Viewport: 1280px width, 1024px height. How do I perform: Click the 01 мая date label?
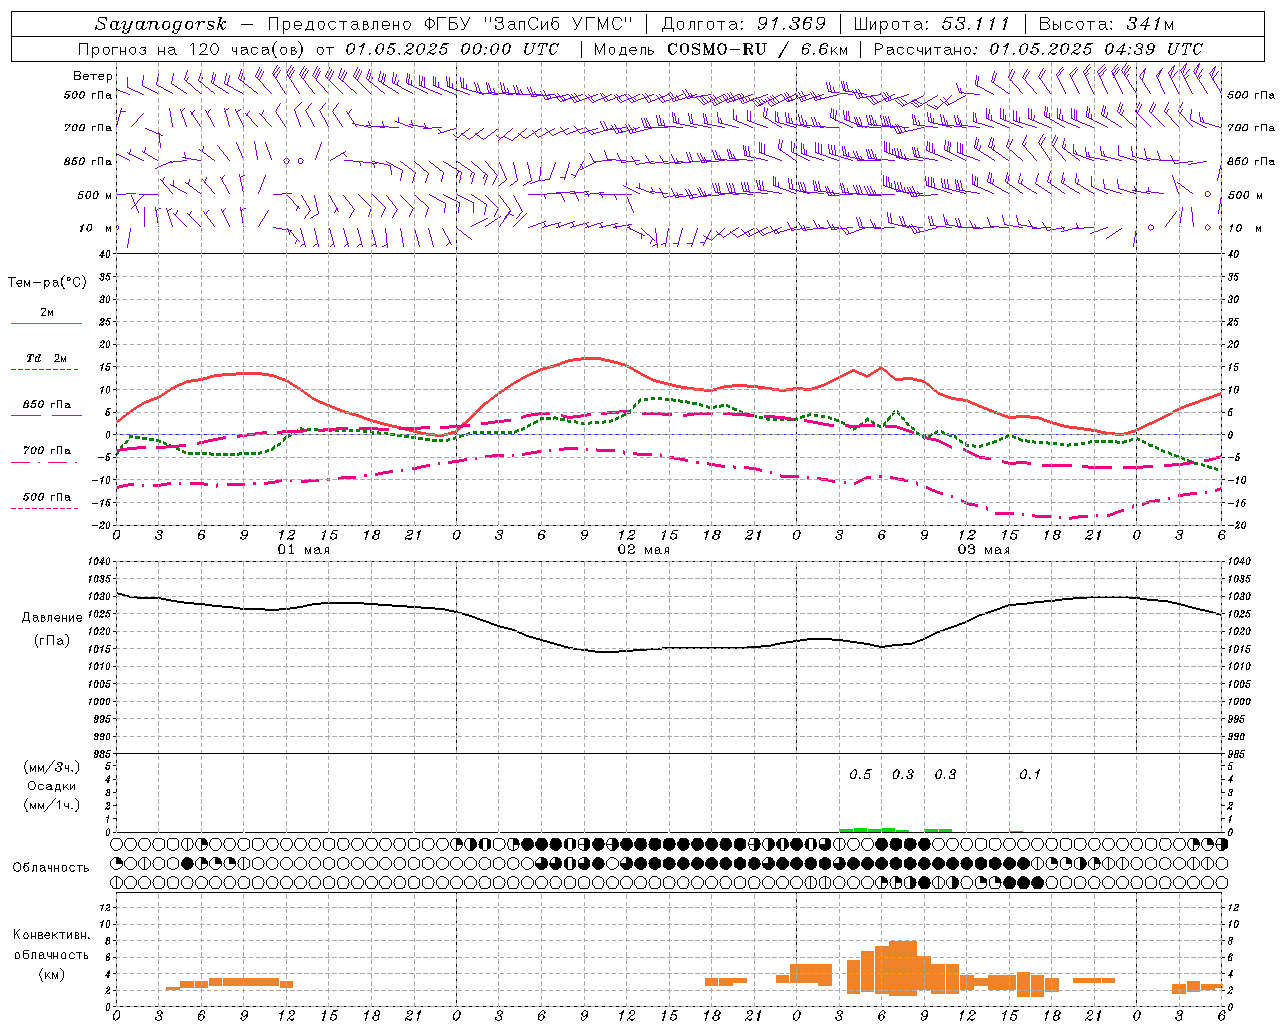pos(303,550)
